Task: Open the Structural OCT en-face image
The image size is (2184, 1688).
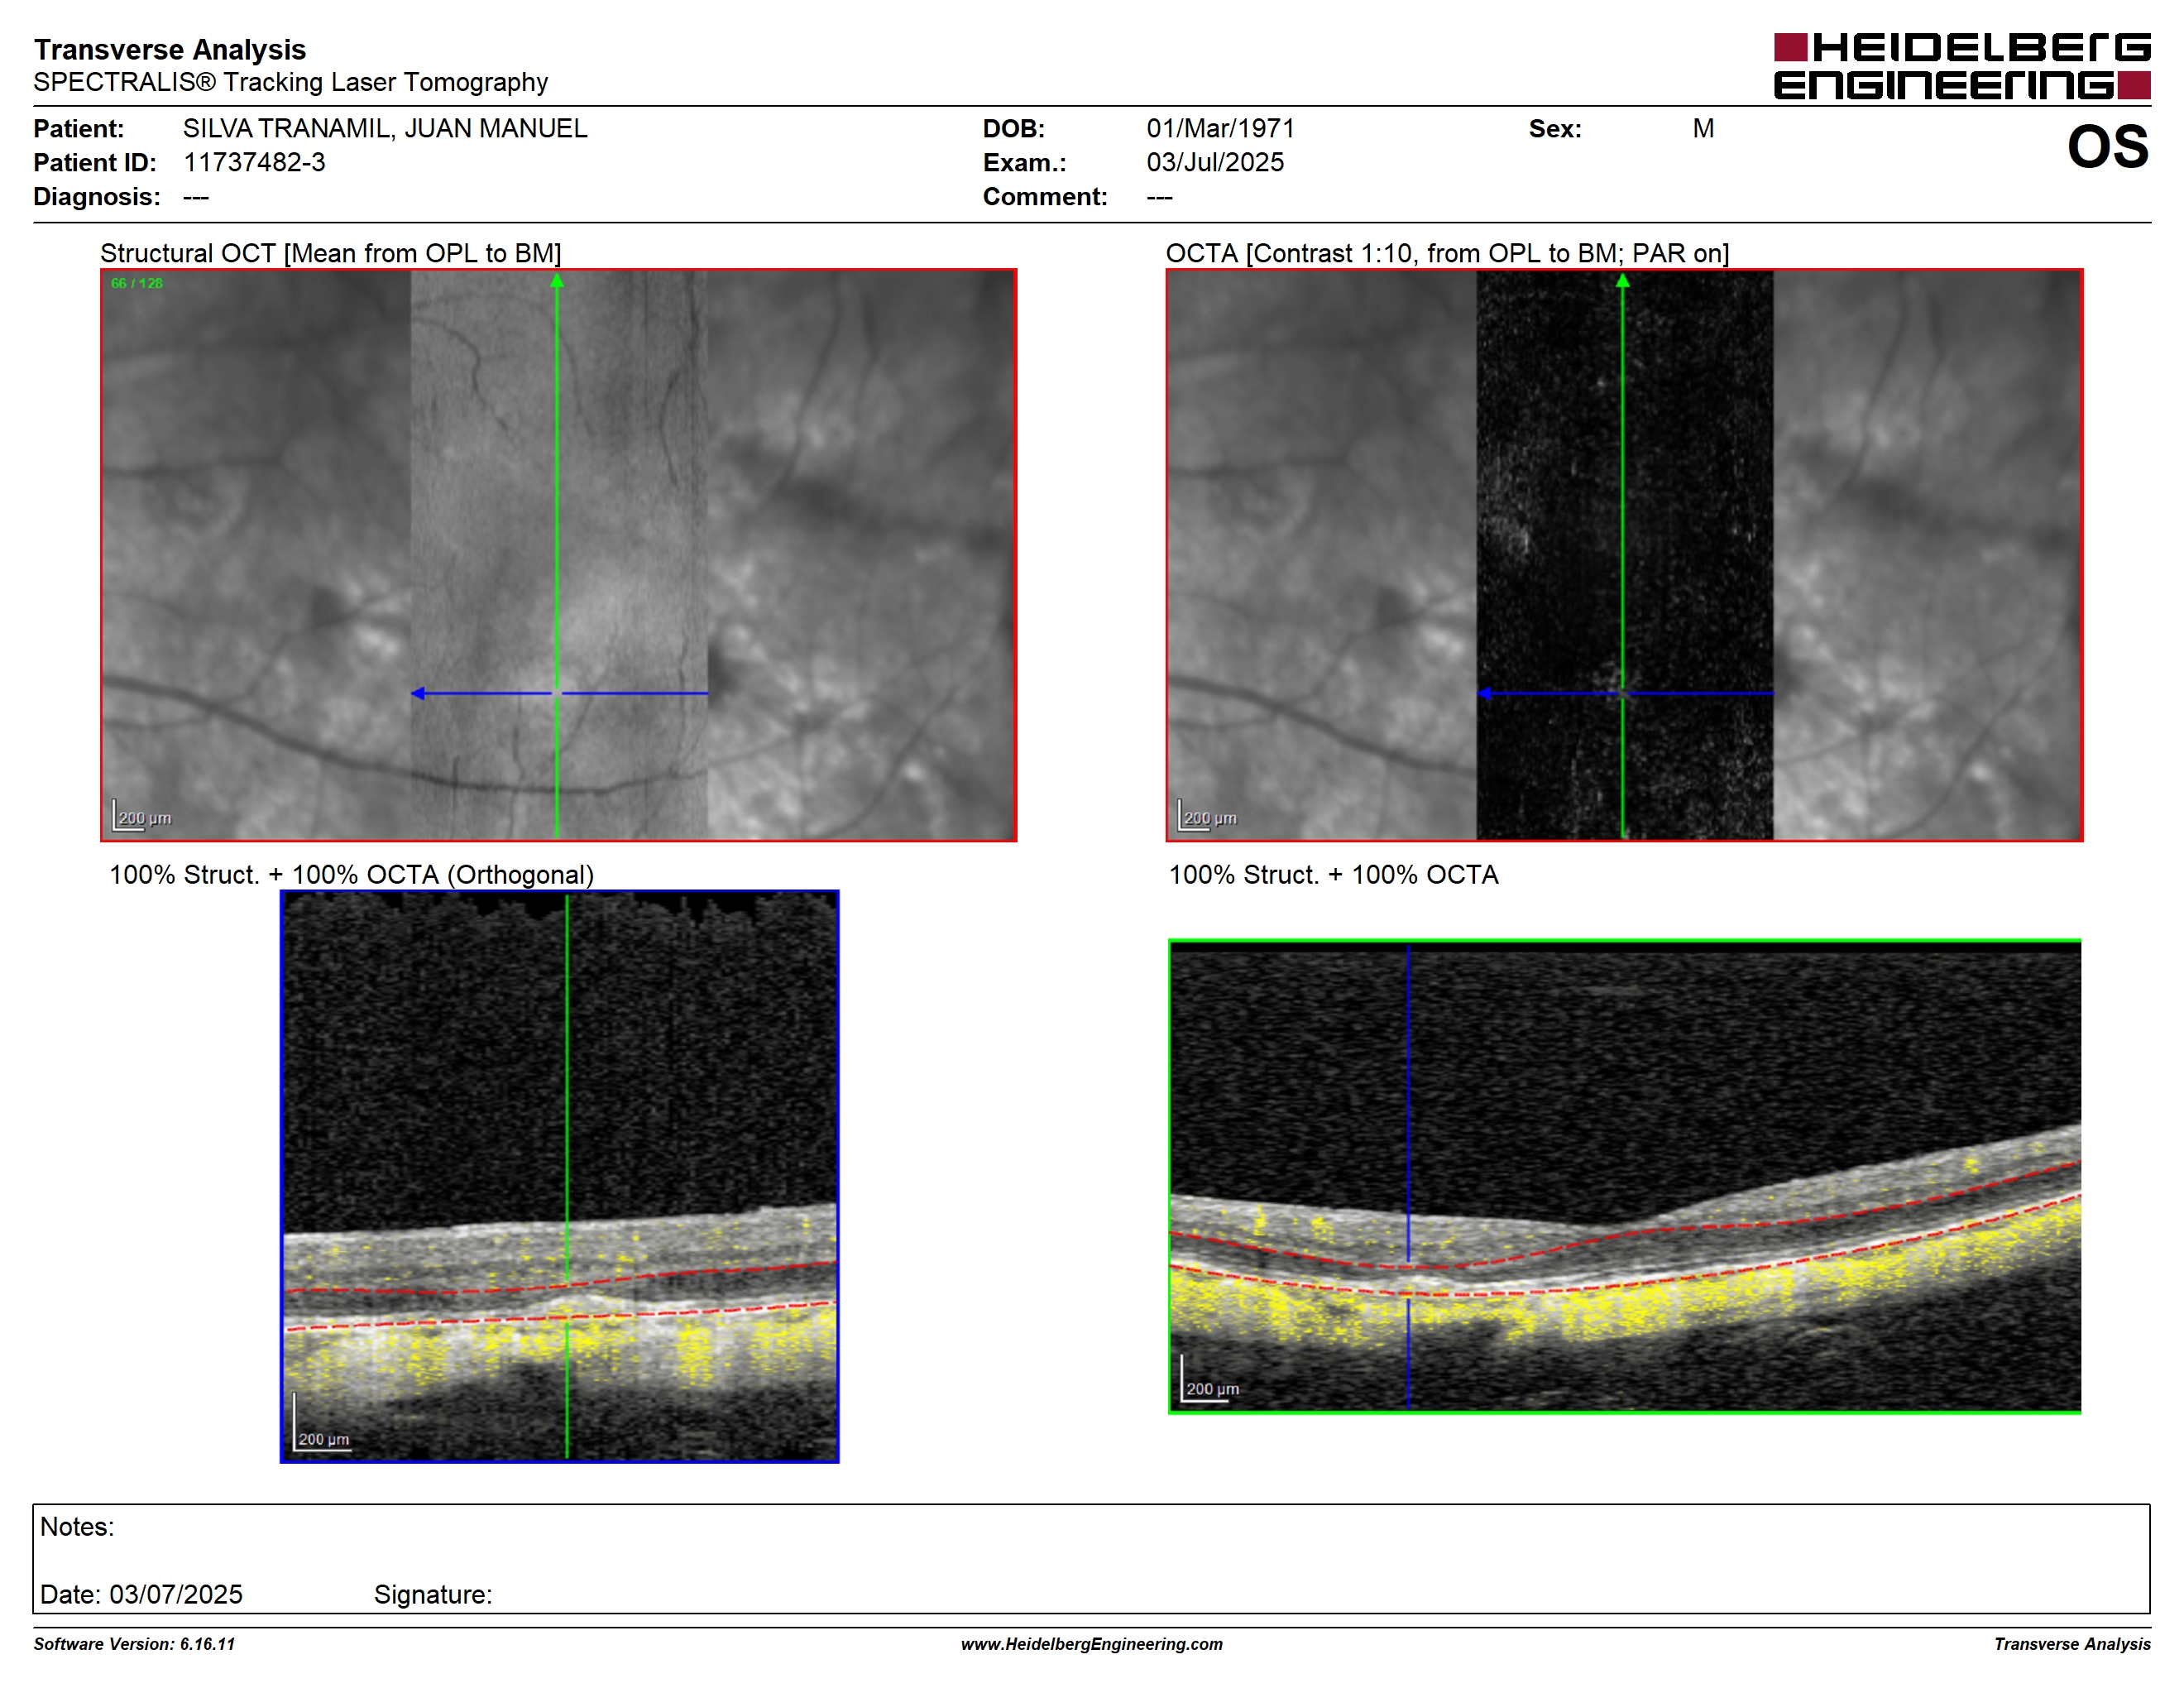Action: [558, 555]
